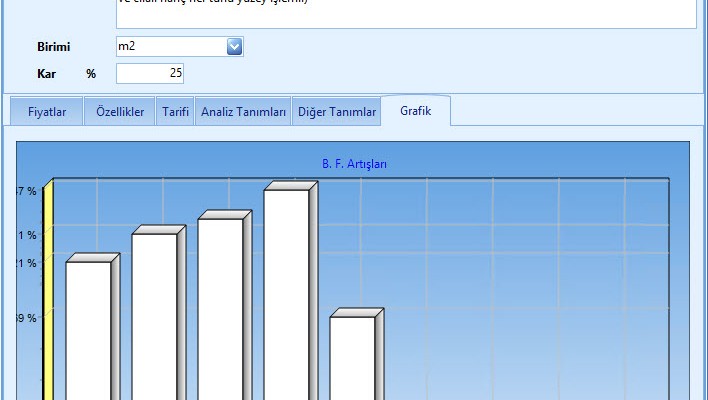708x400 pixels.
Task: Select the third bar in the chart
Action: click(220, 308)
